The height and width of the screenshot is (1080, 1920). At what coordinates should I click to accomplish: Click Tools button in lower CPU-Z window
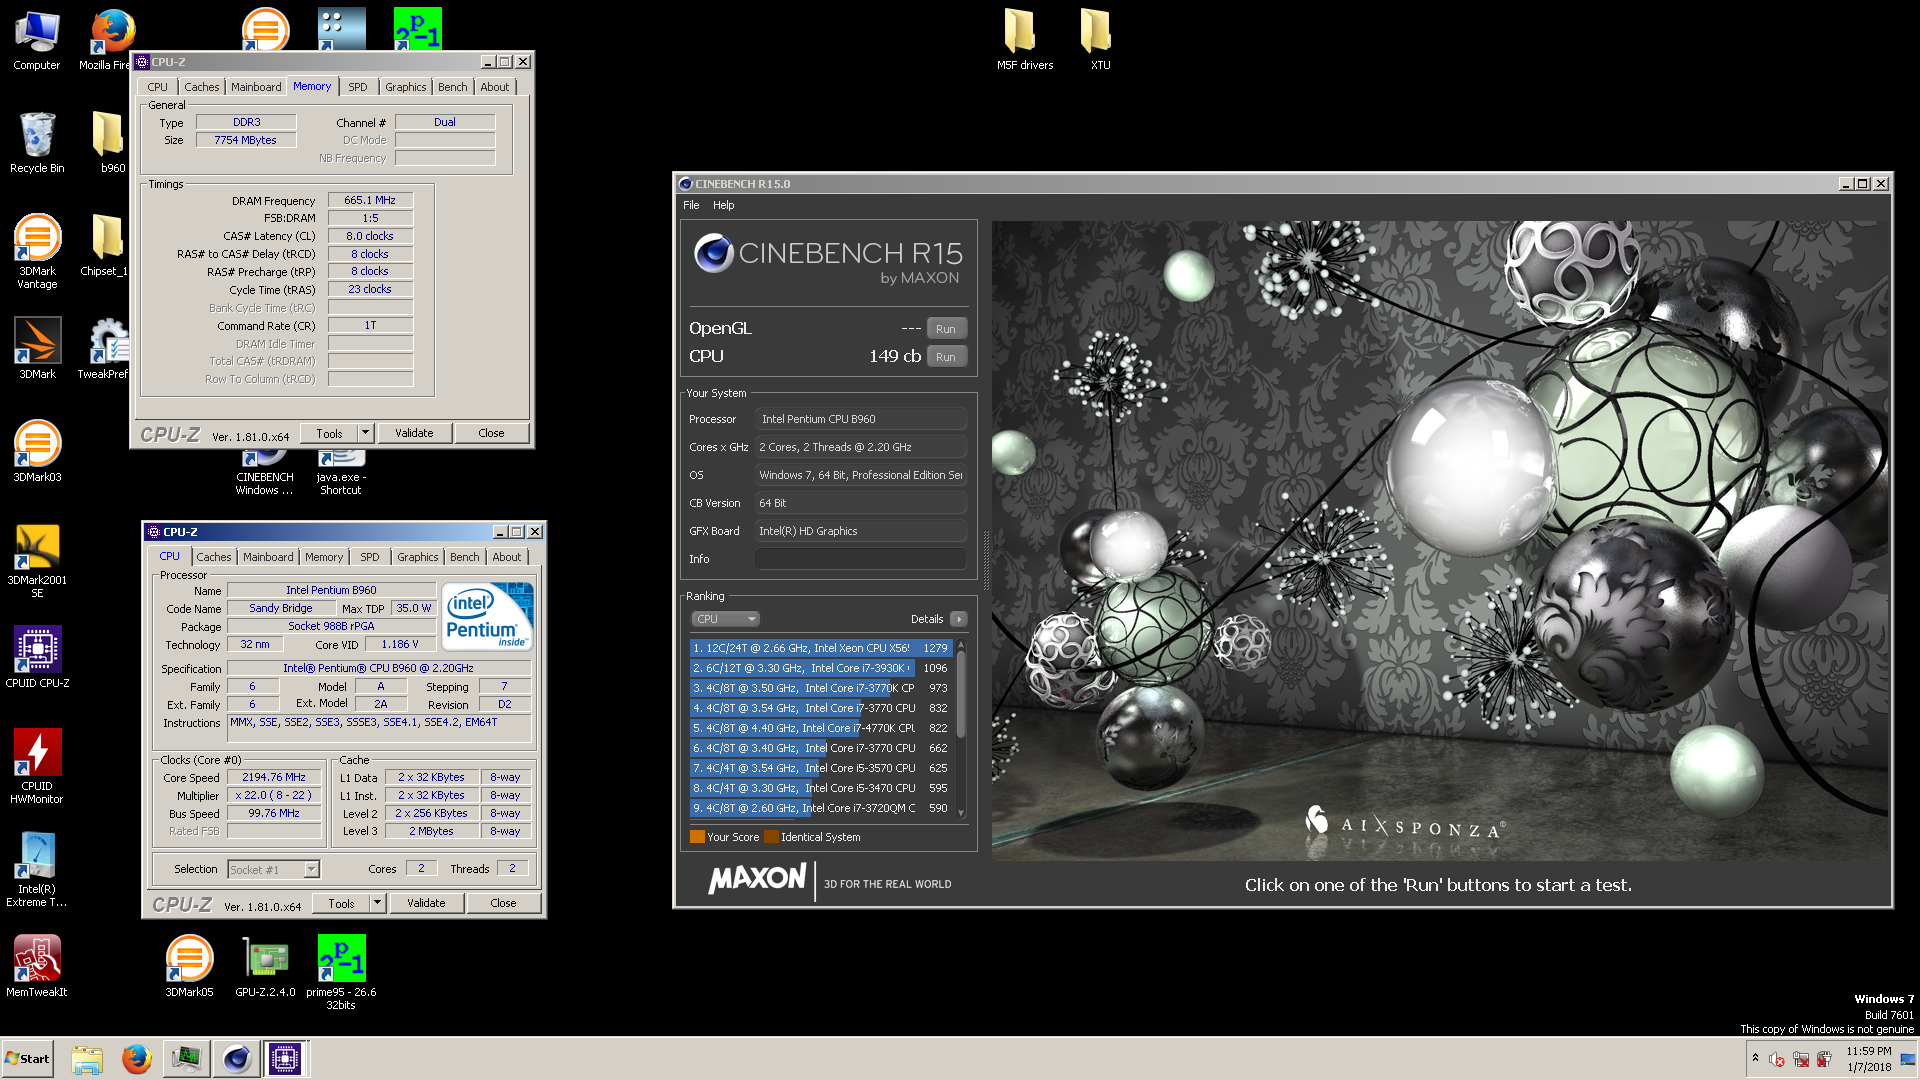click(x=341, y=903)
